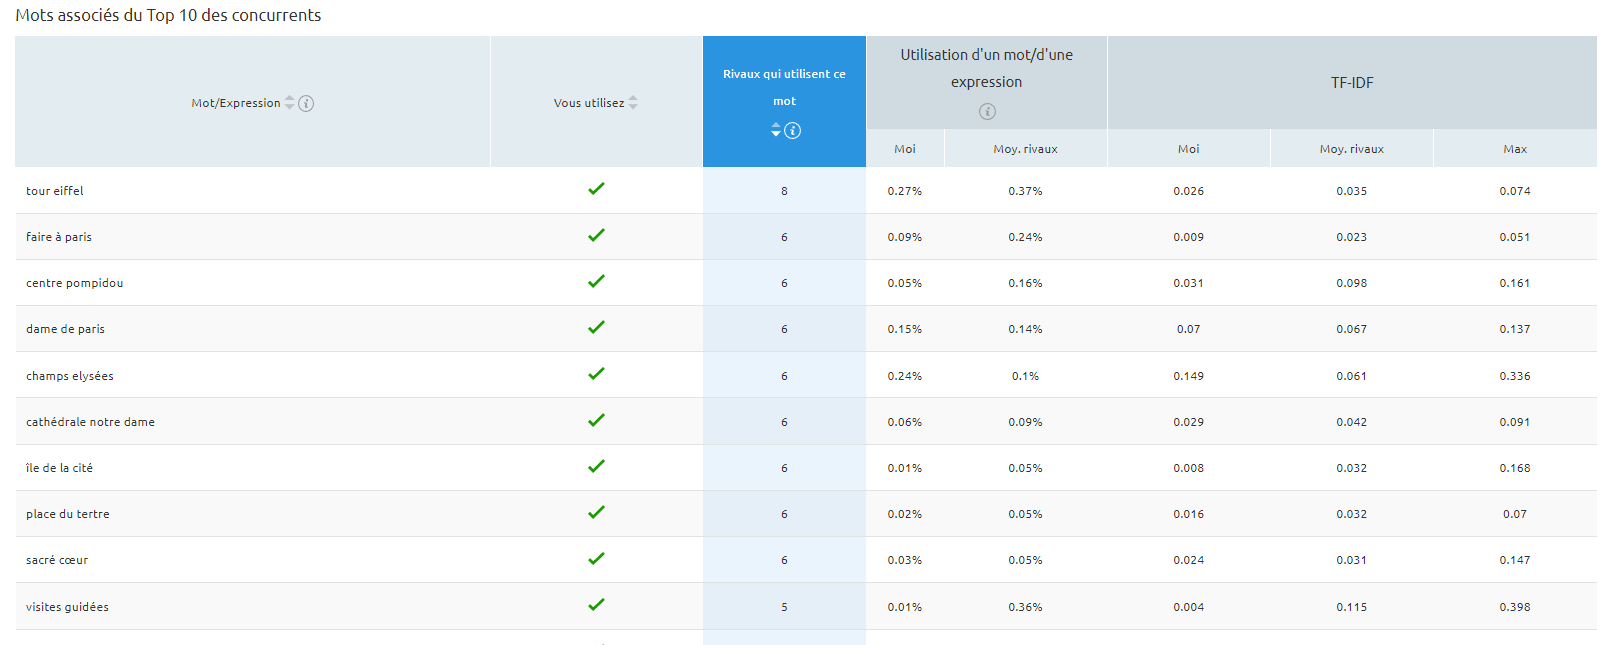Click the Moi header under Utilisation
Image resolution: width=1604 pixels, height=645 pixels.
click(x=905, y=149)
